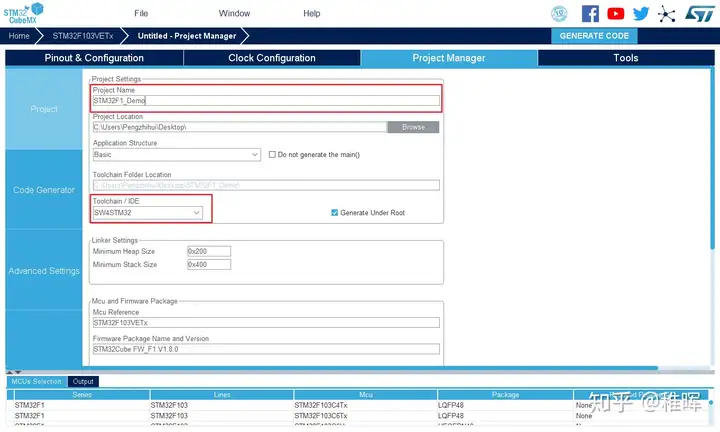Select the STM32F103VETx breadcrumb
The image size is (720, 432).
(x=83, y=36)
